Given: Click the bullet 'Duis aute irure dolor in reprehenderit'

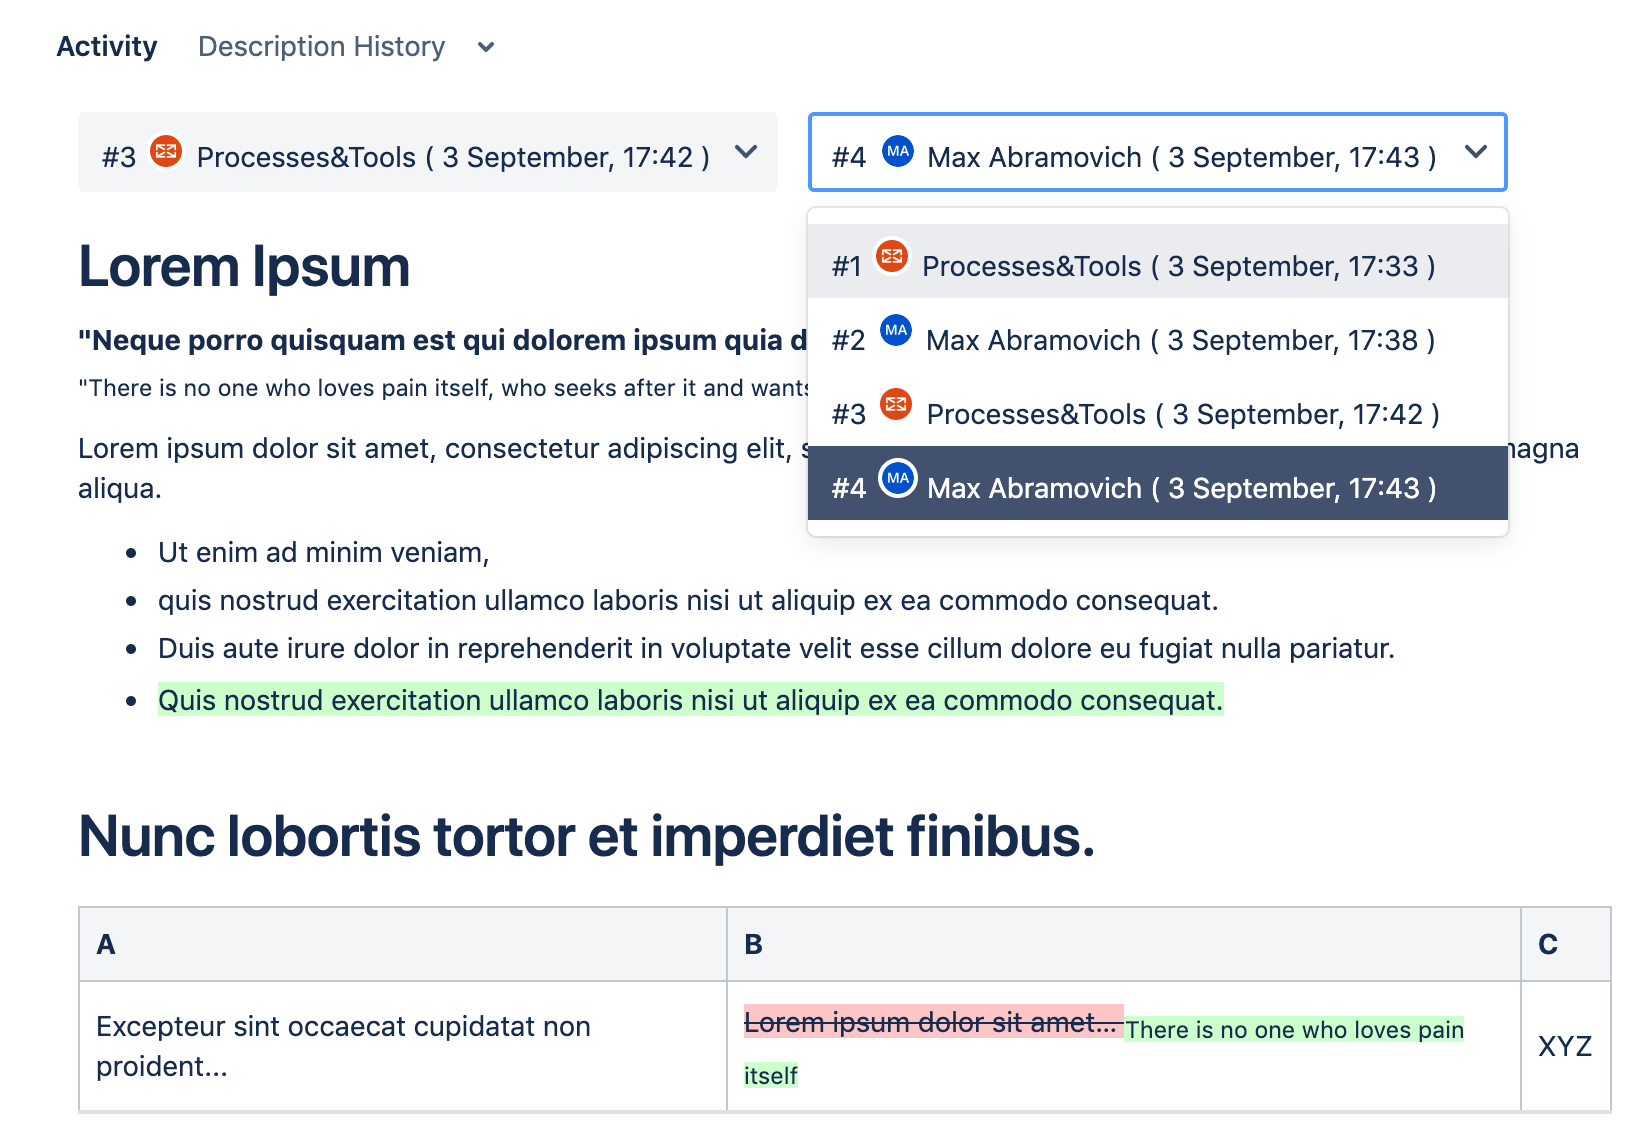Looking at the screenshot, I should 776,648.
